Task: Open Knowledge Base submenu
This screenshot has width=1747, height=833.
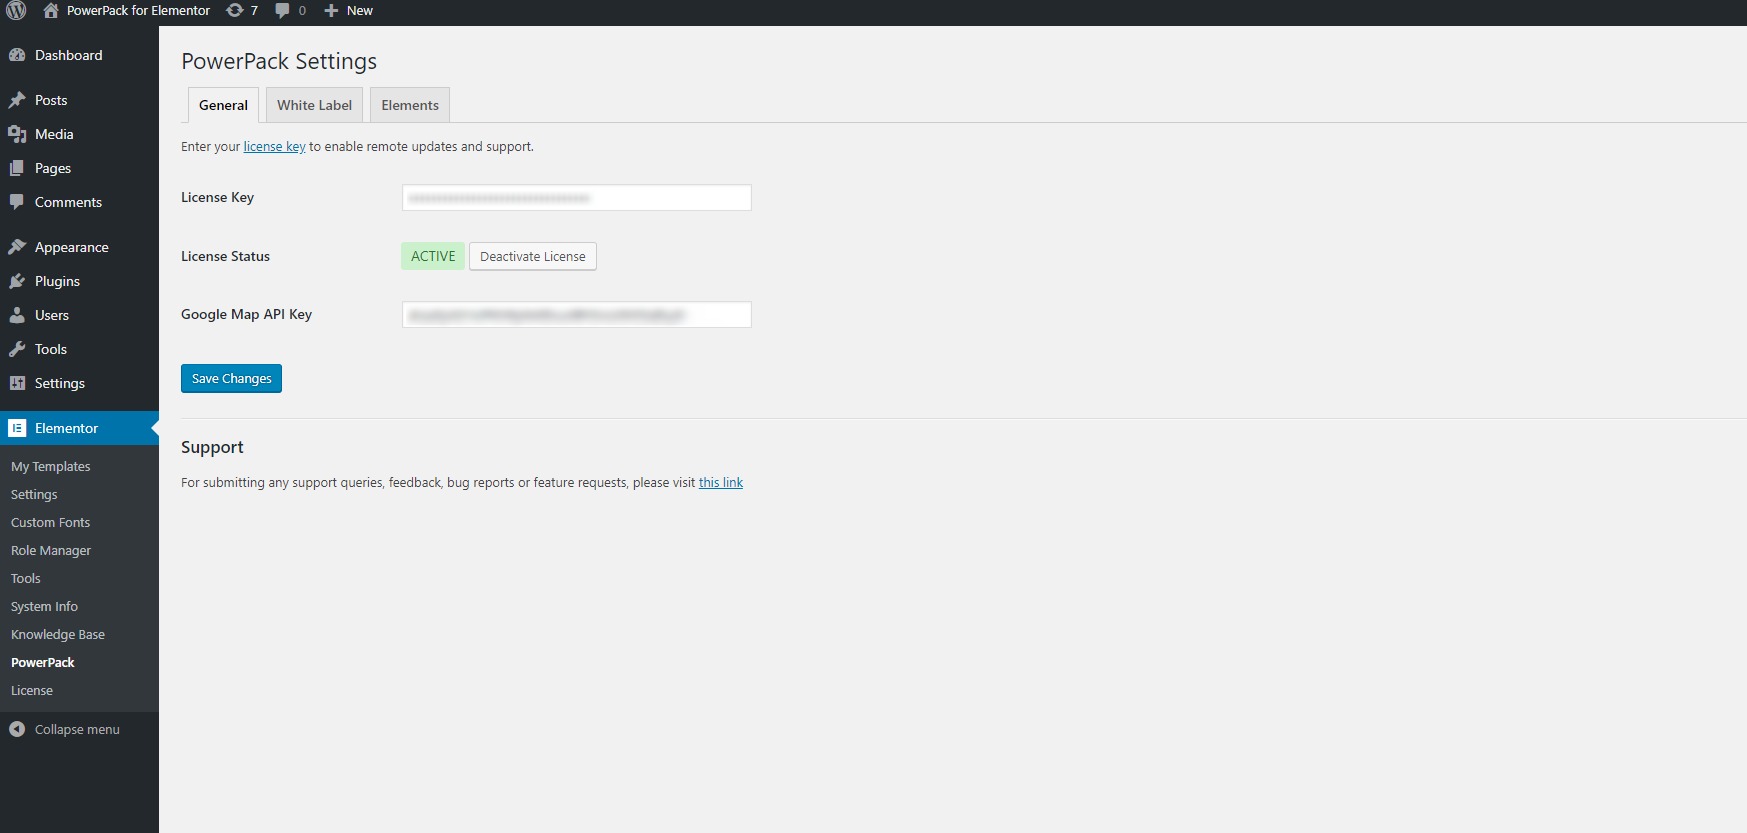Action: (x=58, y=634)
